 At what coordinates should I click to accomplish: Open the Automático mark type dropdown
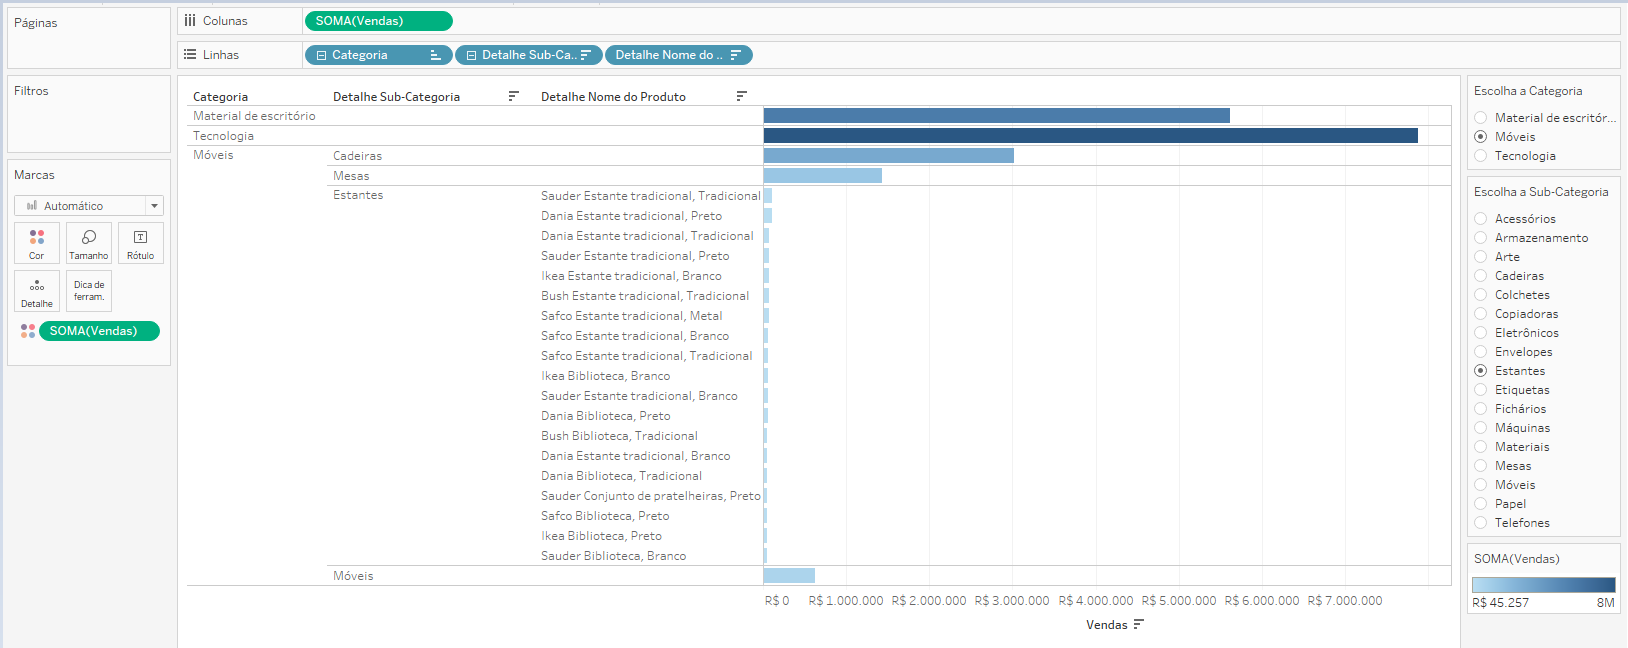pos(89,205)
